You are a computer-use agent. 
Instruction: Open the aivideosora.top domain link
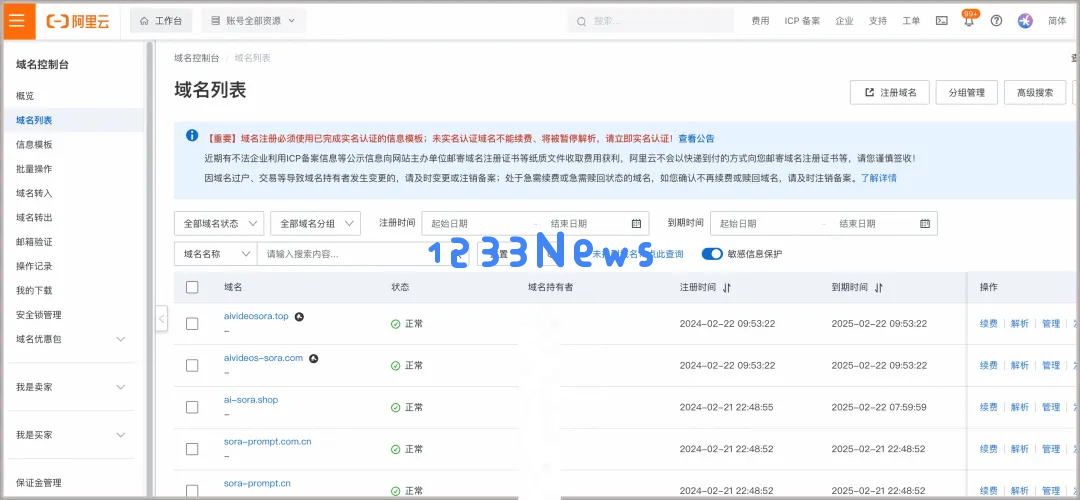tap(256, 316)
